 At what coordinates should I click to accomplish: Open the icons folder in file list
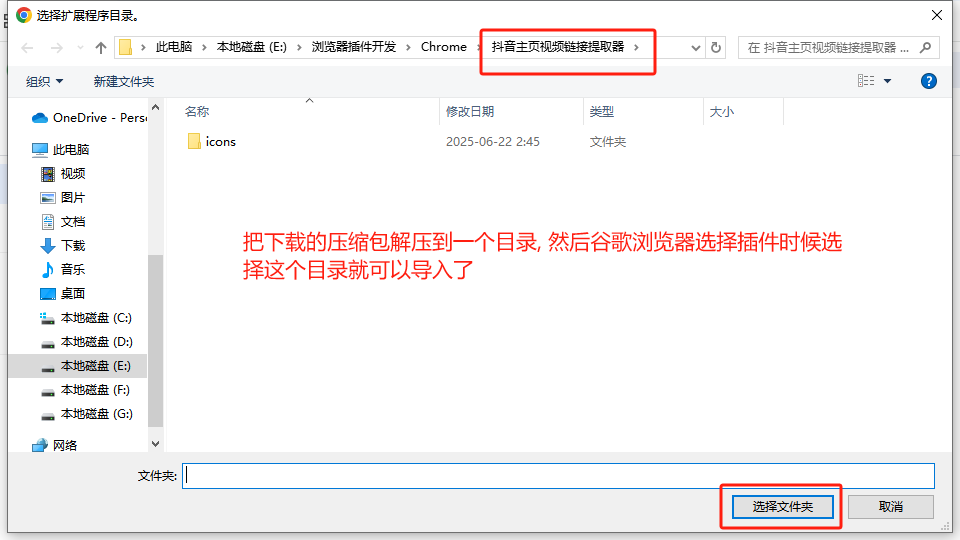[x=220, y=142]
